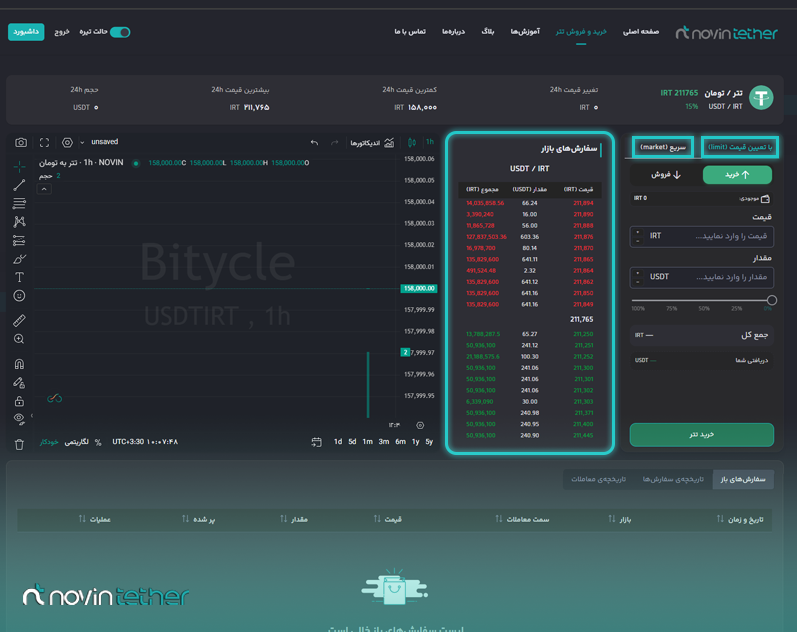Screen dimensions: 797x632
Task: Select the limit order tab
Action: [x=740, y=147]
